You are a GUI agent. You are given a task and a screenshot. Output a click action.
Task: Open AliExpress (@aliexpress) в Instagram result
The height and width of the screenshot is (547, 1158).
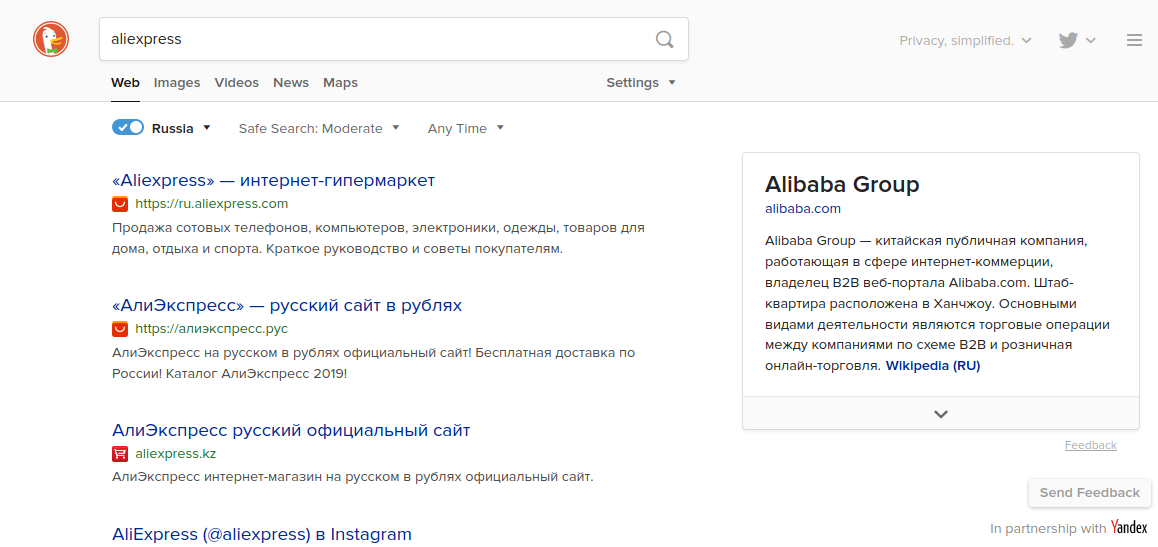pyautogui.click(x=262, y=534)
